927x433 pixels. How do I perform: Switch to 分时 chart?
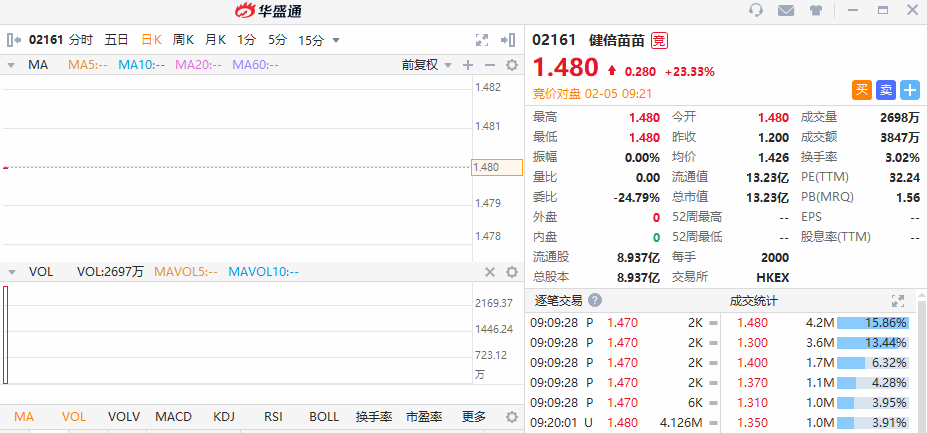(x=81, y=40)
